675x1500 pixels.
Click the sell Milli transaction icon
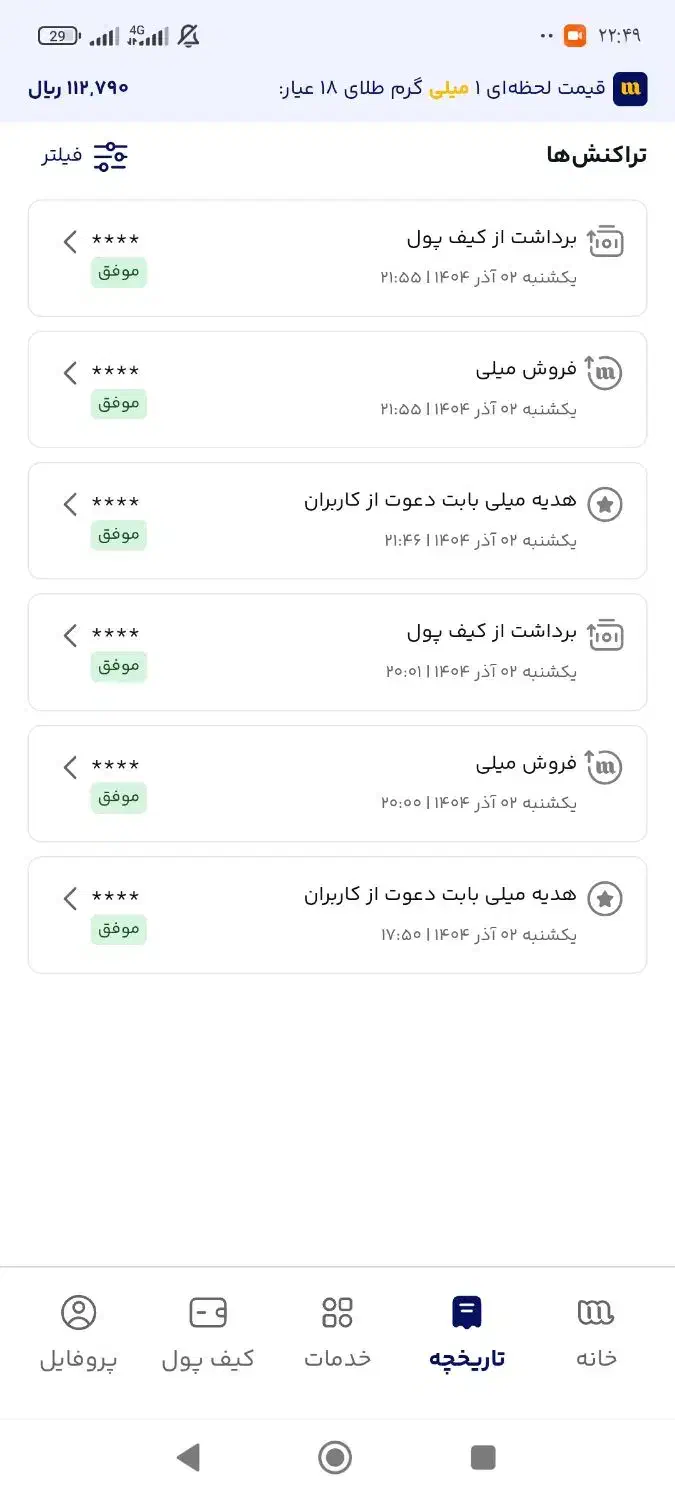click(605, 372)
